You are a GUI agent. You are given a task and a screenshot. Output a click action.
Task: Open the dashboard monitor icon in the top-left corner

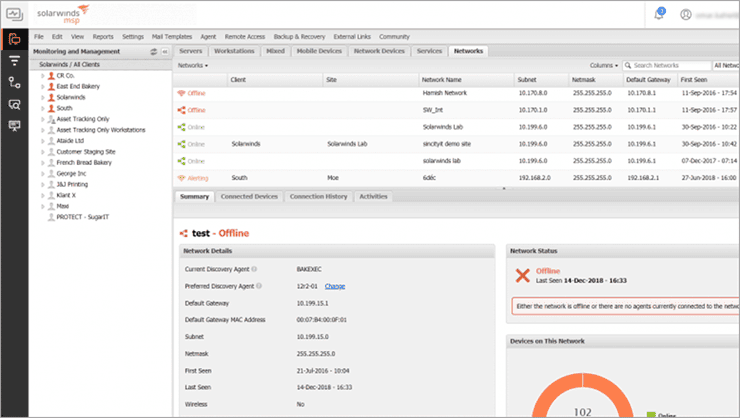pos(14,14)
